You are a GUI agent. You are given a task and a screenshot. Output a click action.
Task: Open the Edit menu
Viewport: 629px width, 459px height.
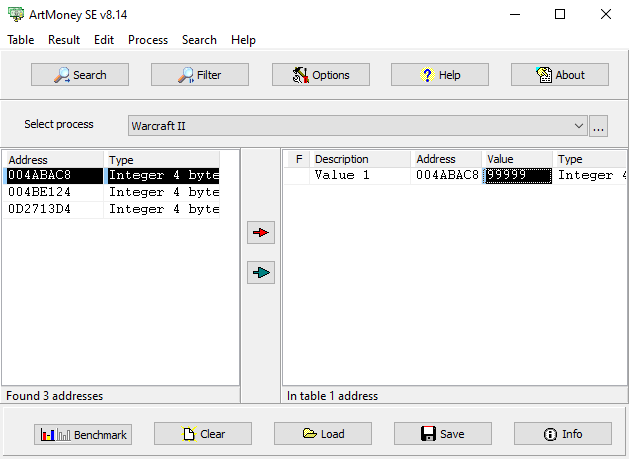pyautogui.click(x=104, y=40)
